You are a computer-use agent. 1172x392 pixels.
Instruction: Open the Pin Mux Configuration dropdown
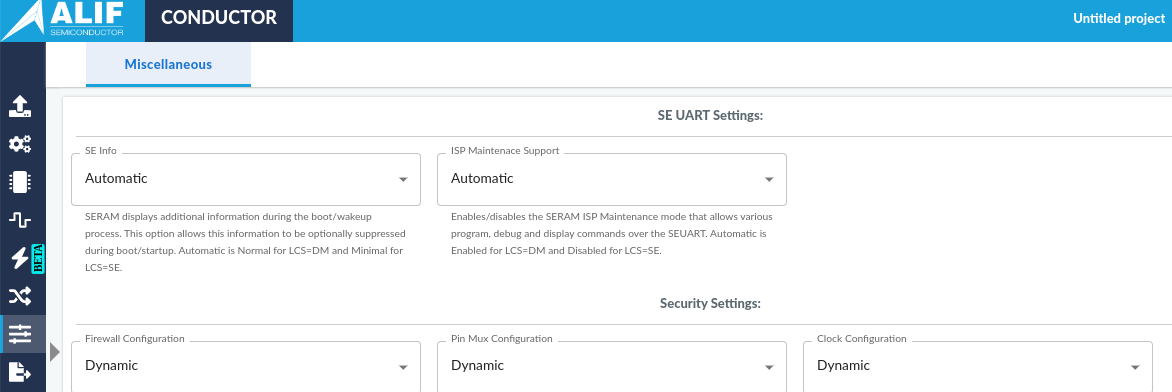click(611, 367)
